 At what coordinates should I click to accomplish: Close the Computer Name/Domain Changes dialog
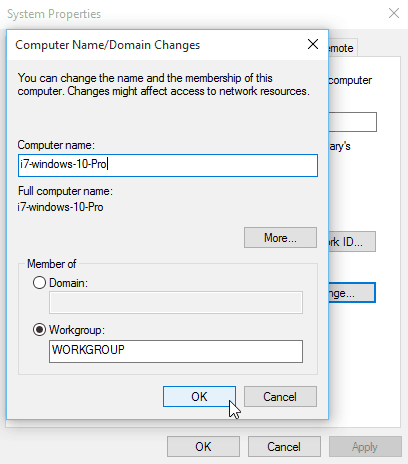[x=313, y=44]
